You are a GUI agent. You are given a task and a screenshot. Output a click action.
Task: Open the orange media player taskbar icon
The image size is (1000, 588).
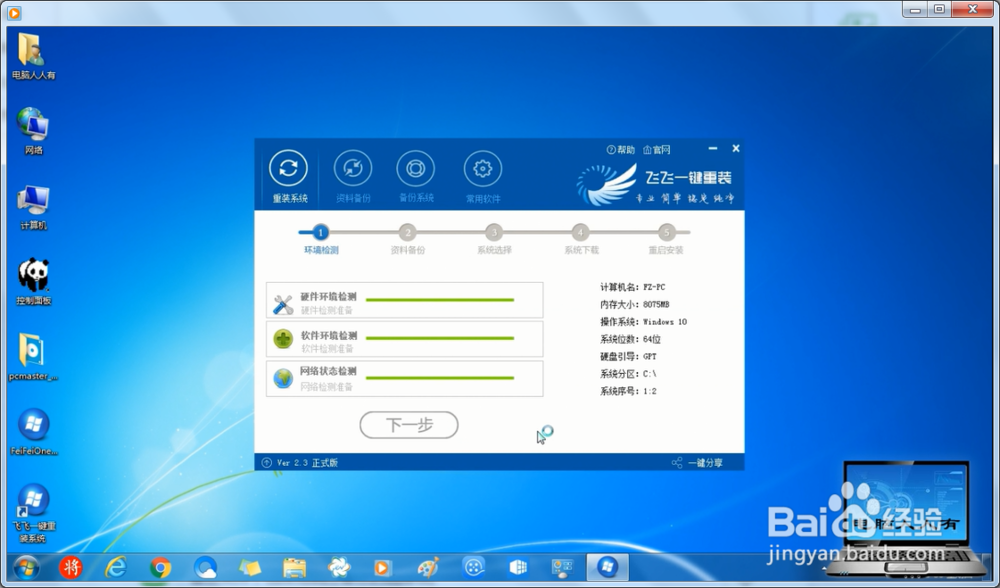click(x=383, y=567)
